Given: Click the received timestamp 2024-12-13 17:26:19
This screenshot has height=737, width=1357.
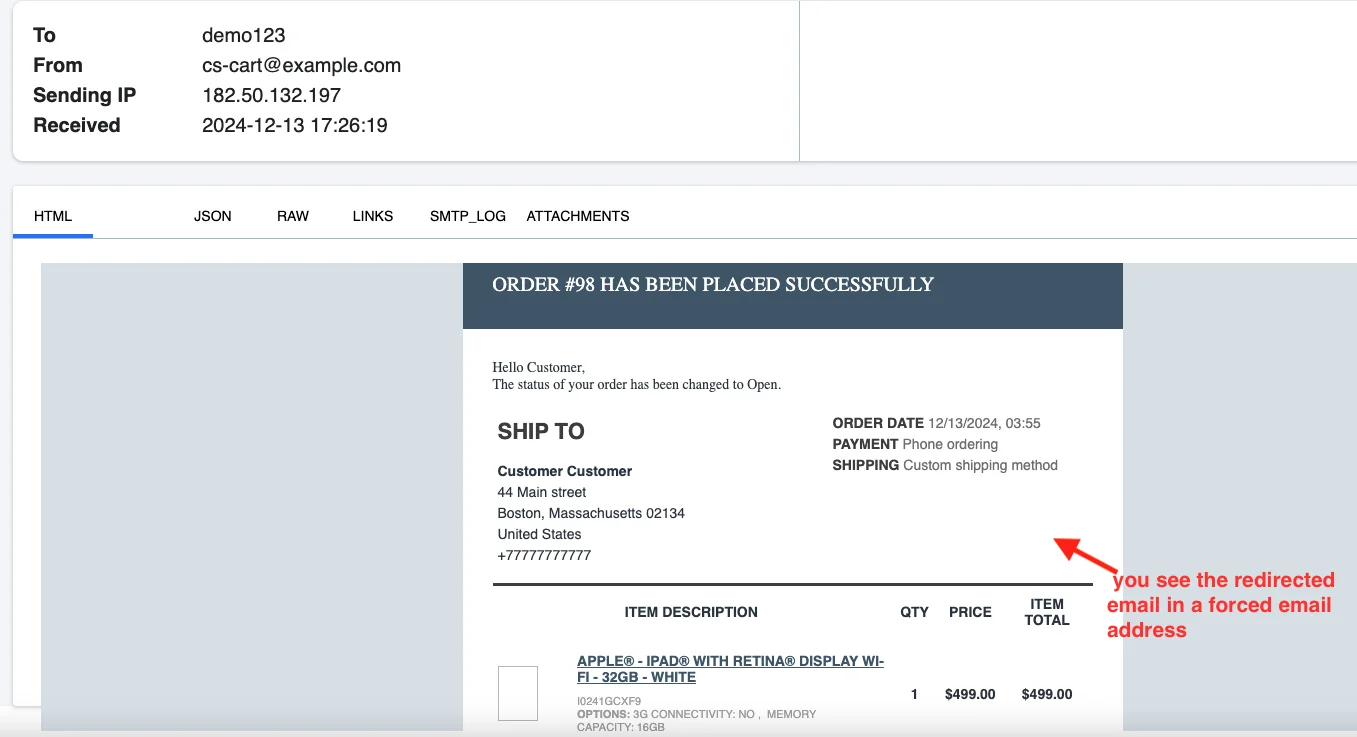Looking at the screenshot, I should click(x=295, y=125).
